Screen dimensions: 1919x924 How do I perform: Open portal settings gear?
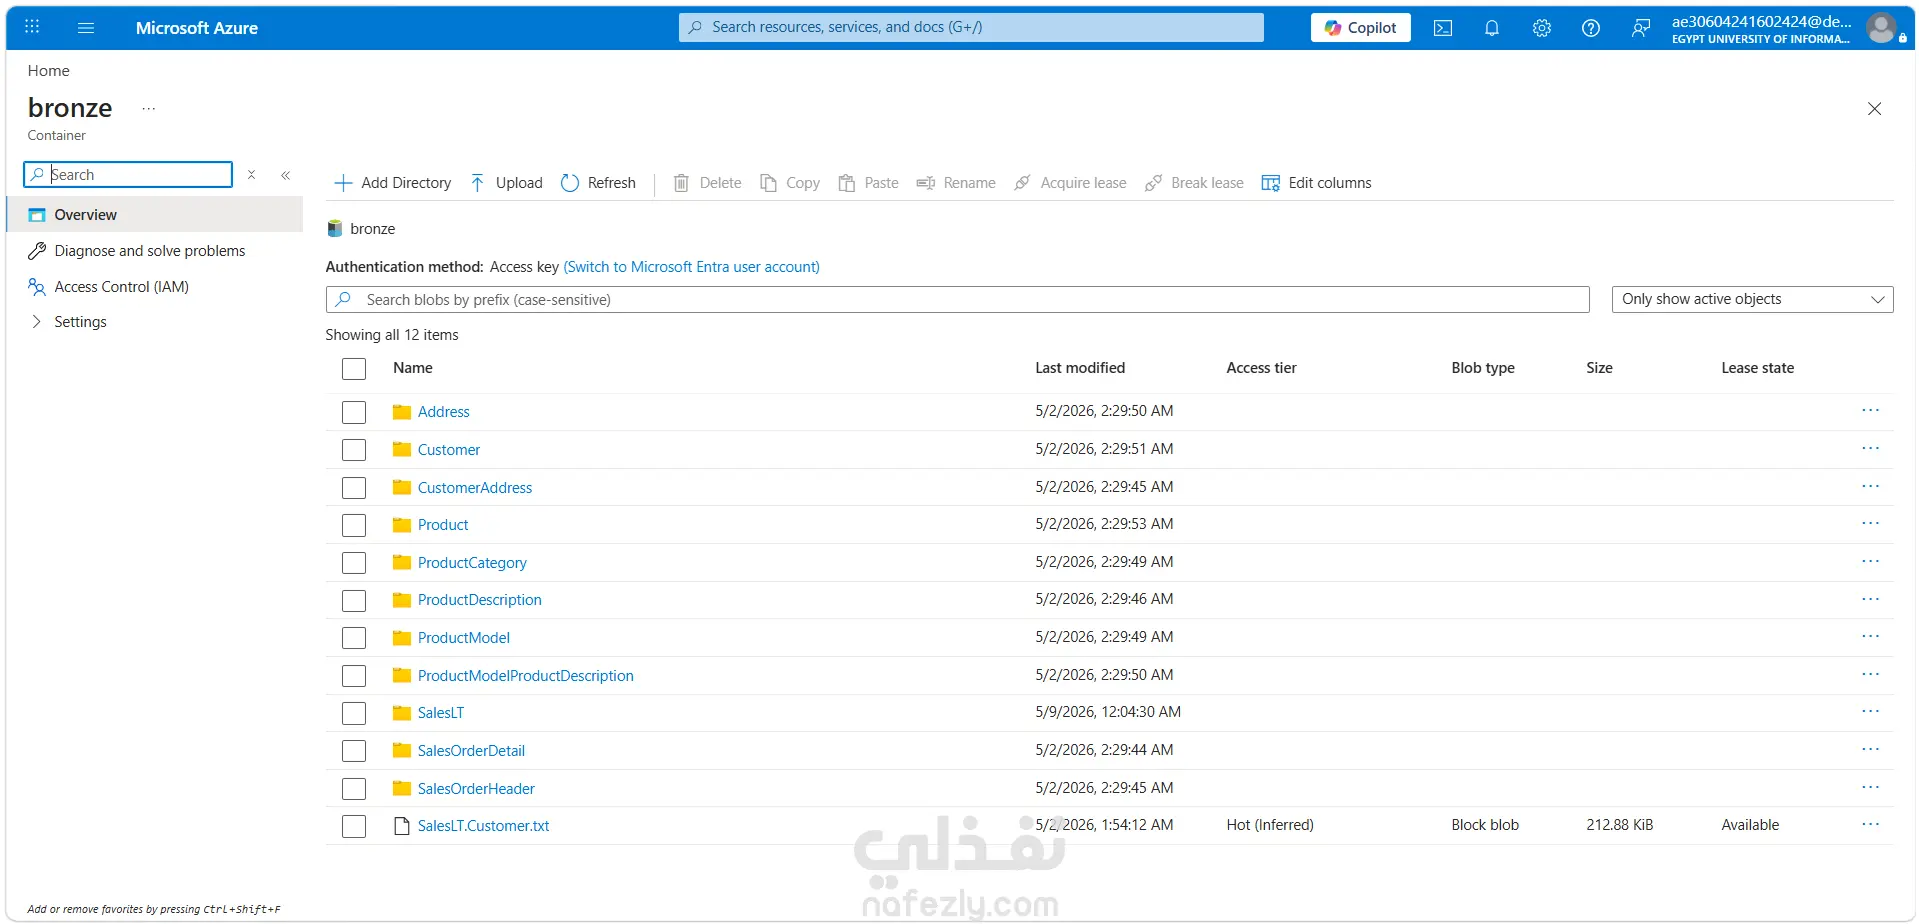click(x=1541, y=28)
